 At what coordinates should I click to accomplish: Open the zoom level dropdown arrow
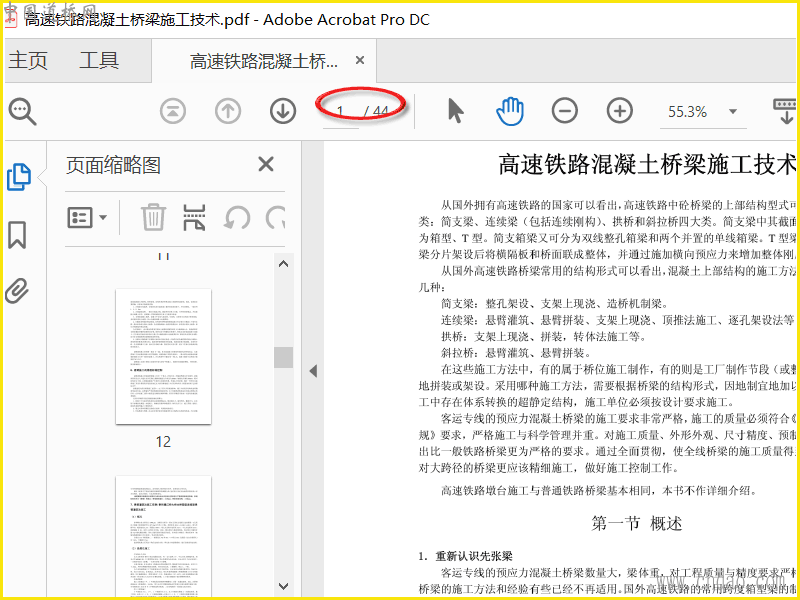coord(733,112)
